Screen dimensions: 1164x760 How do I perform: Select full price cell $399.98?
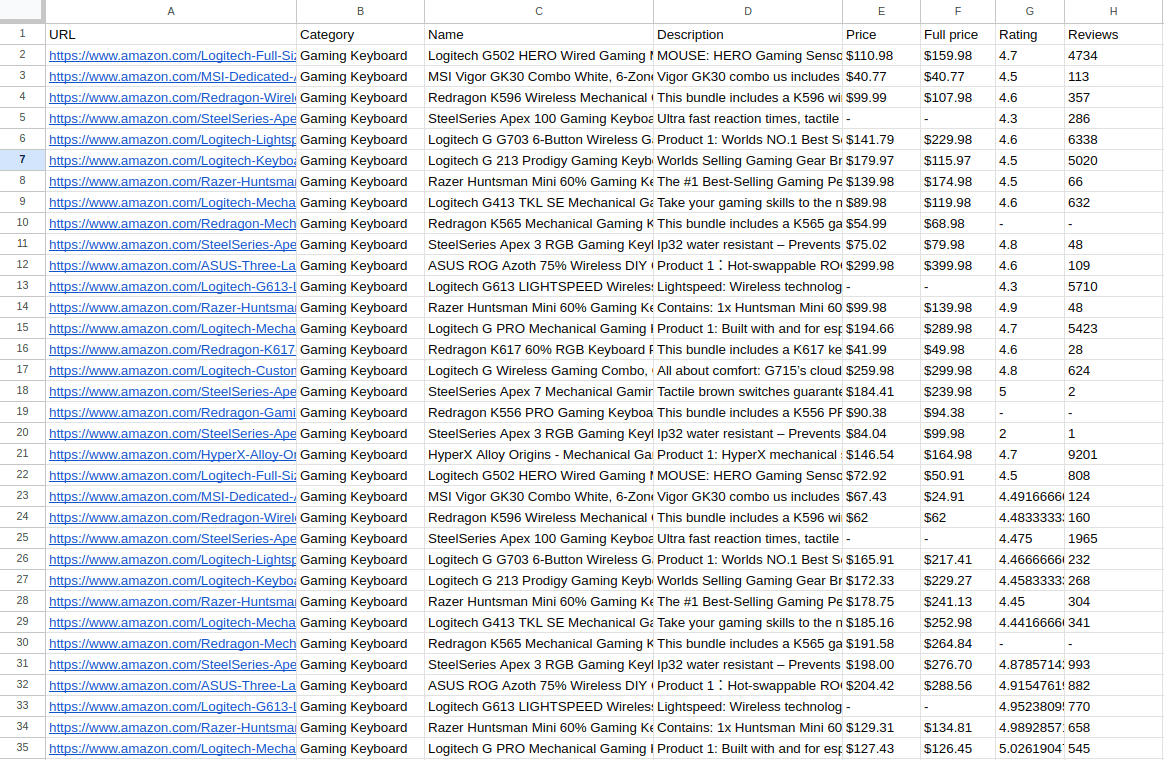[x=958, y=266]
